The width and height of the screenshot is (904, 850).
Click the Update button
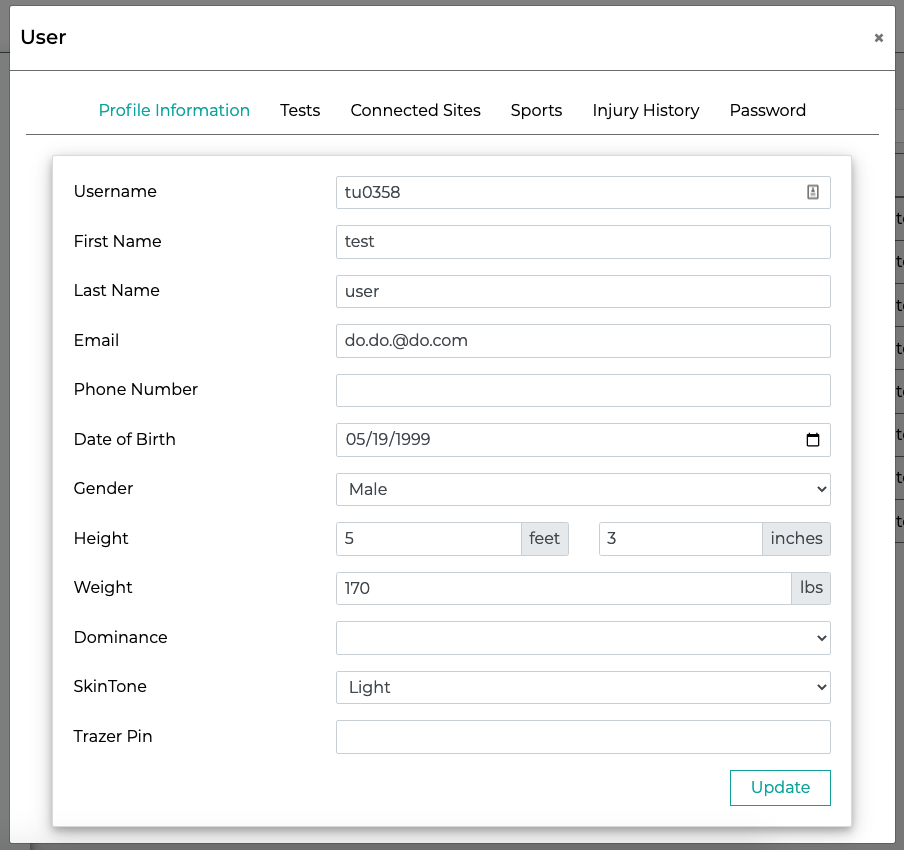[x=780, y=788]
